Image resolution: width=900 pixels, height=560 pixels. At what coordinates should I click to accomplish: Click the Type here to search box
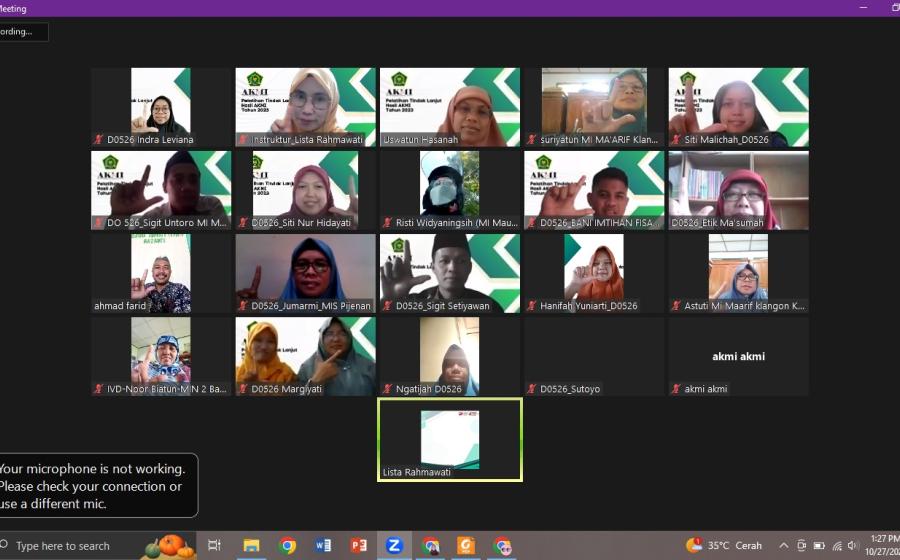(x=70, y=546)
